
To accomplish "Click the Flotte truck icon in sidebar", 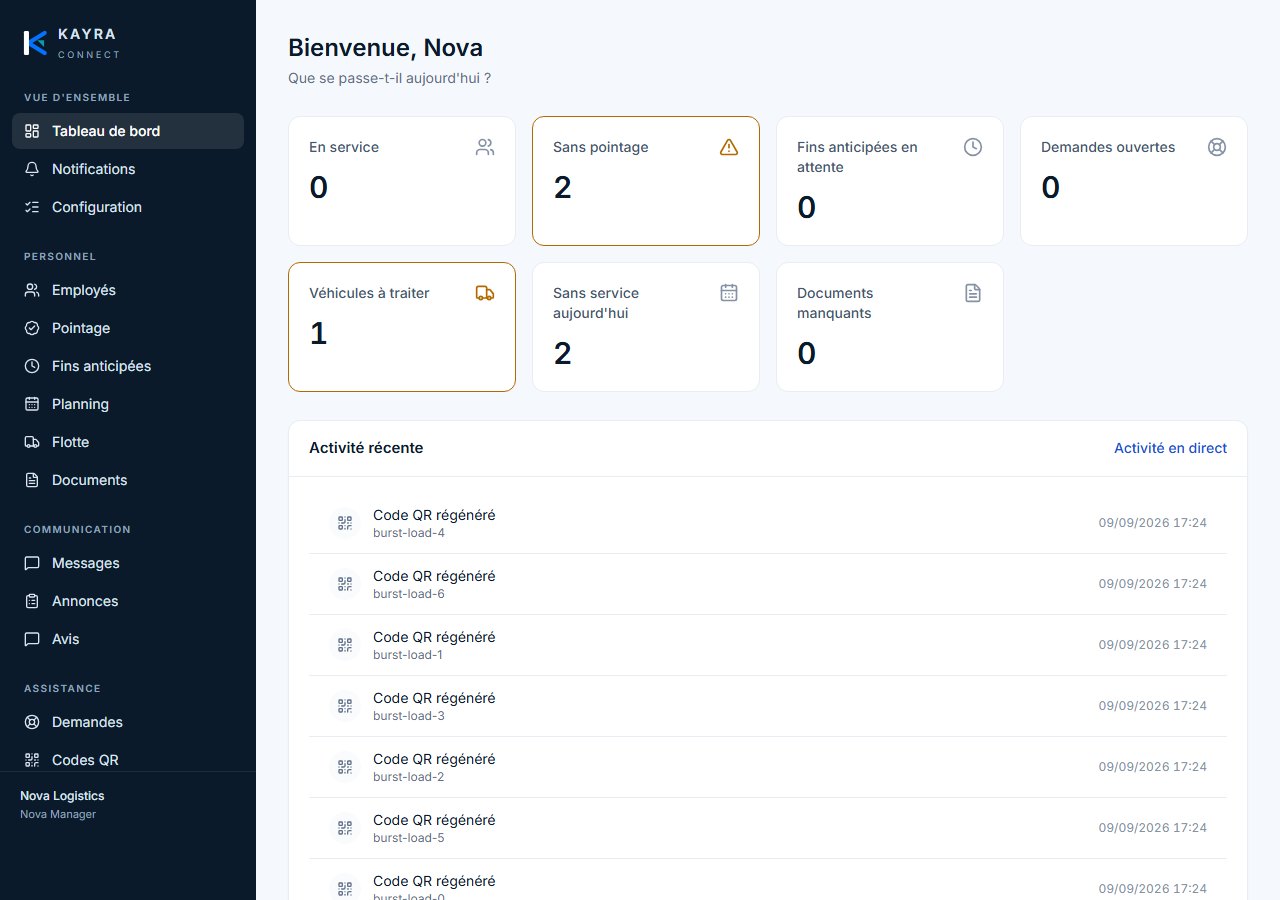I will click(x=32, y=442).
